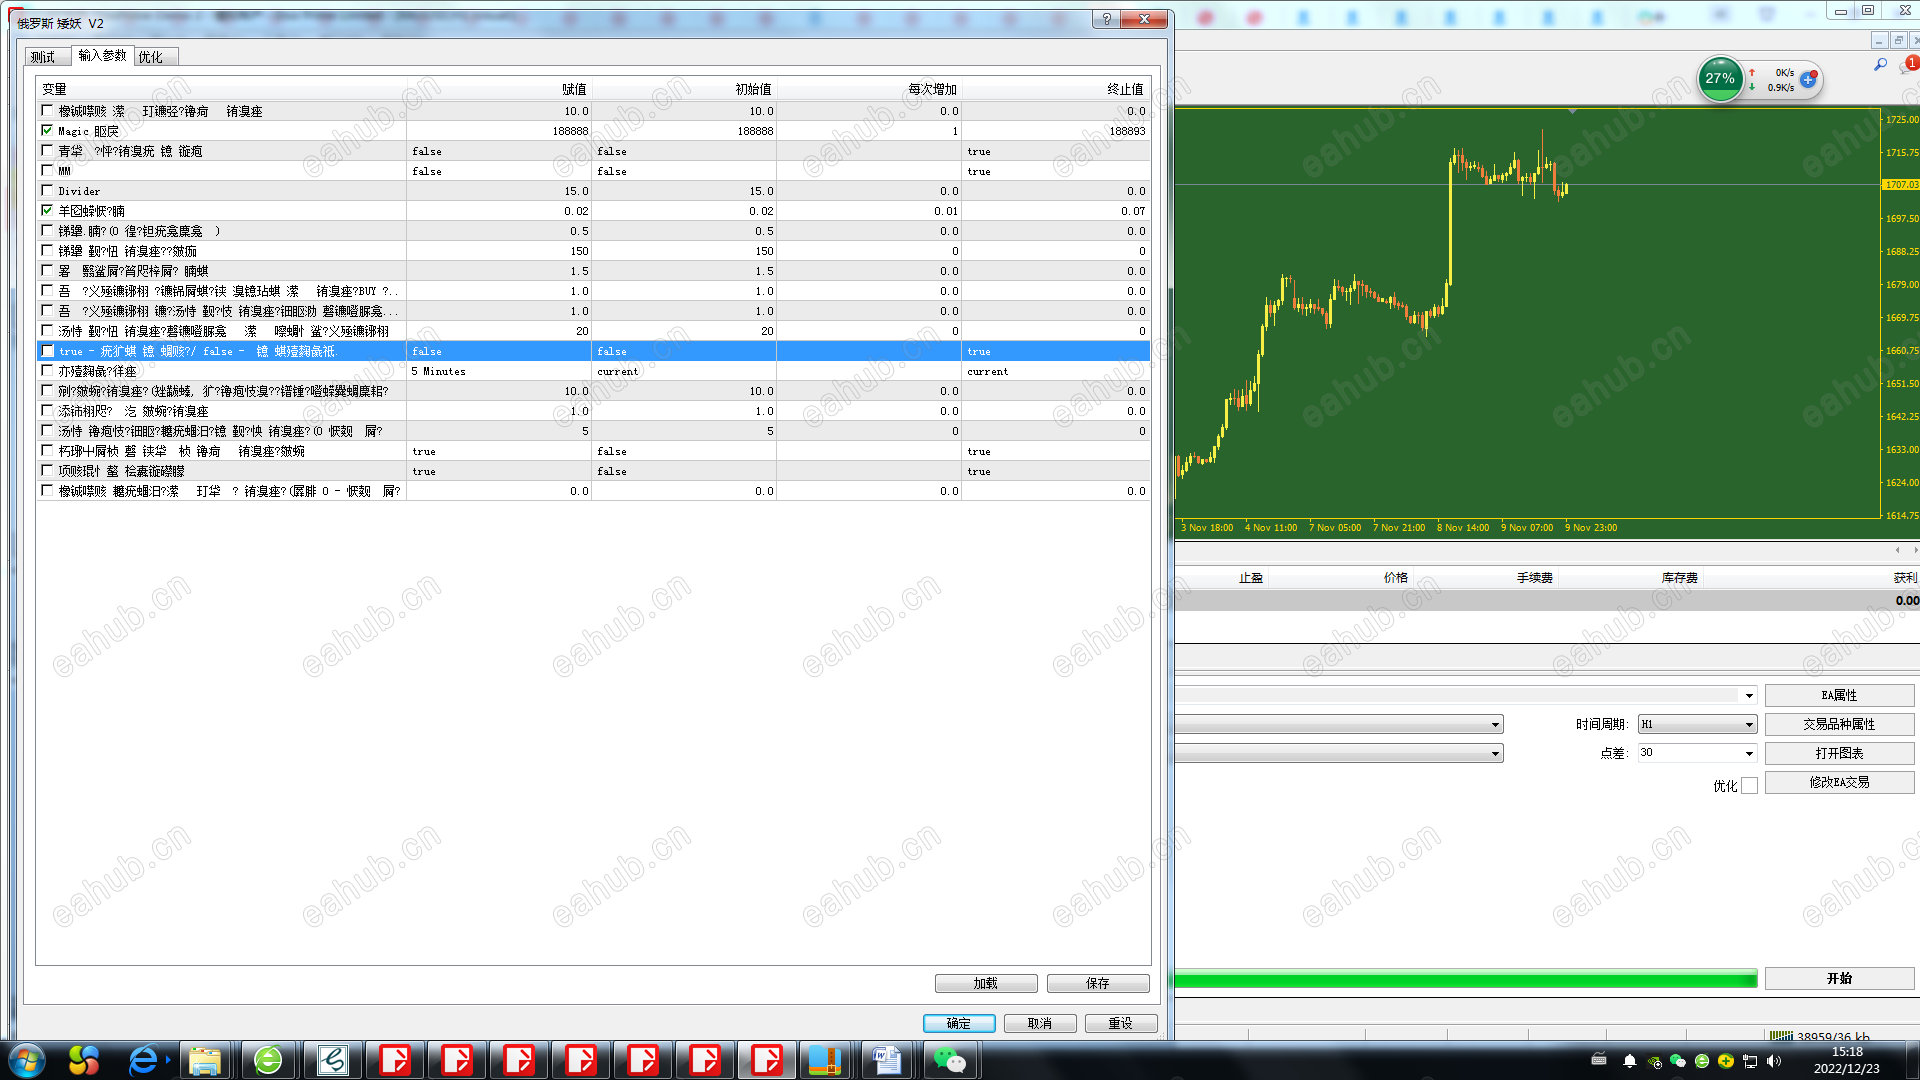This screenshot has width=1920, height=1080.
Task: Click the 开始 start button
Action: tap(1839, 979)
